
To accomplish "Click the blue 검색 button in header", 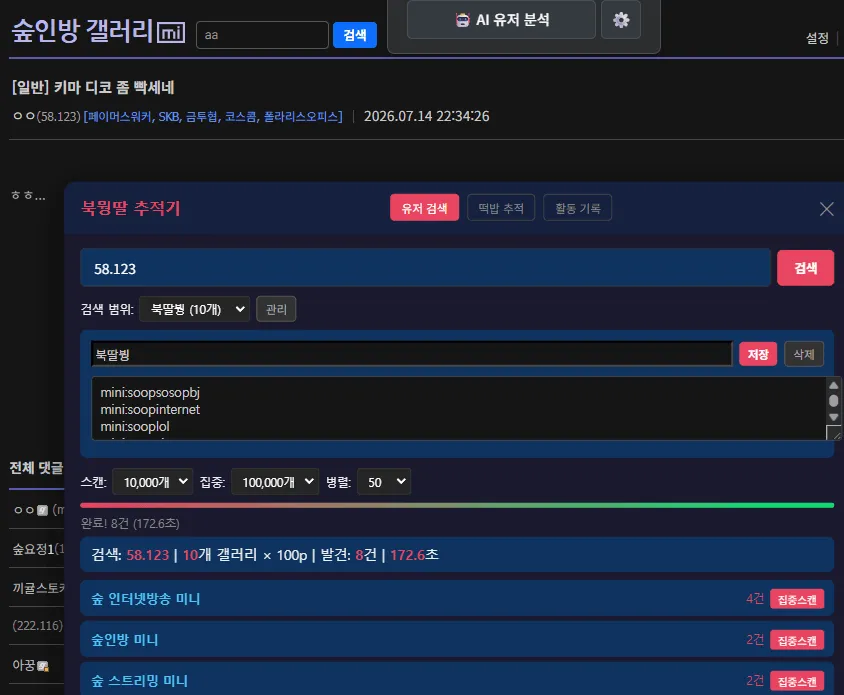I will click(x=355, y=35).
